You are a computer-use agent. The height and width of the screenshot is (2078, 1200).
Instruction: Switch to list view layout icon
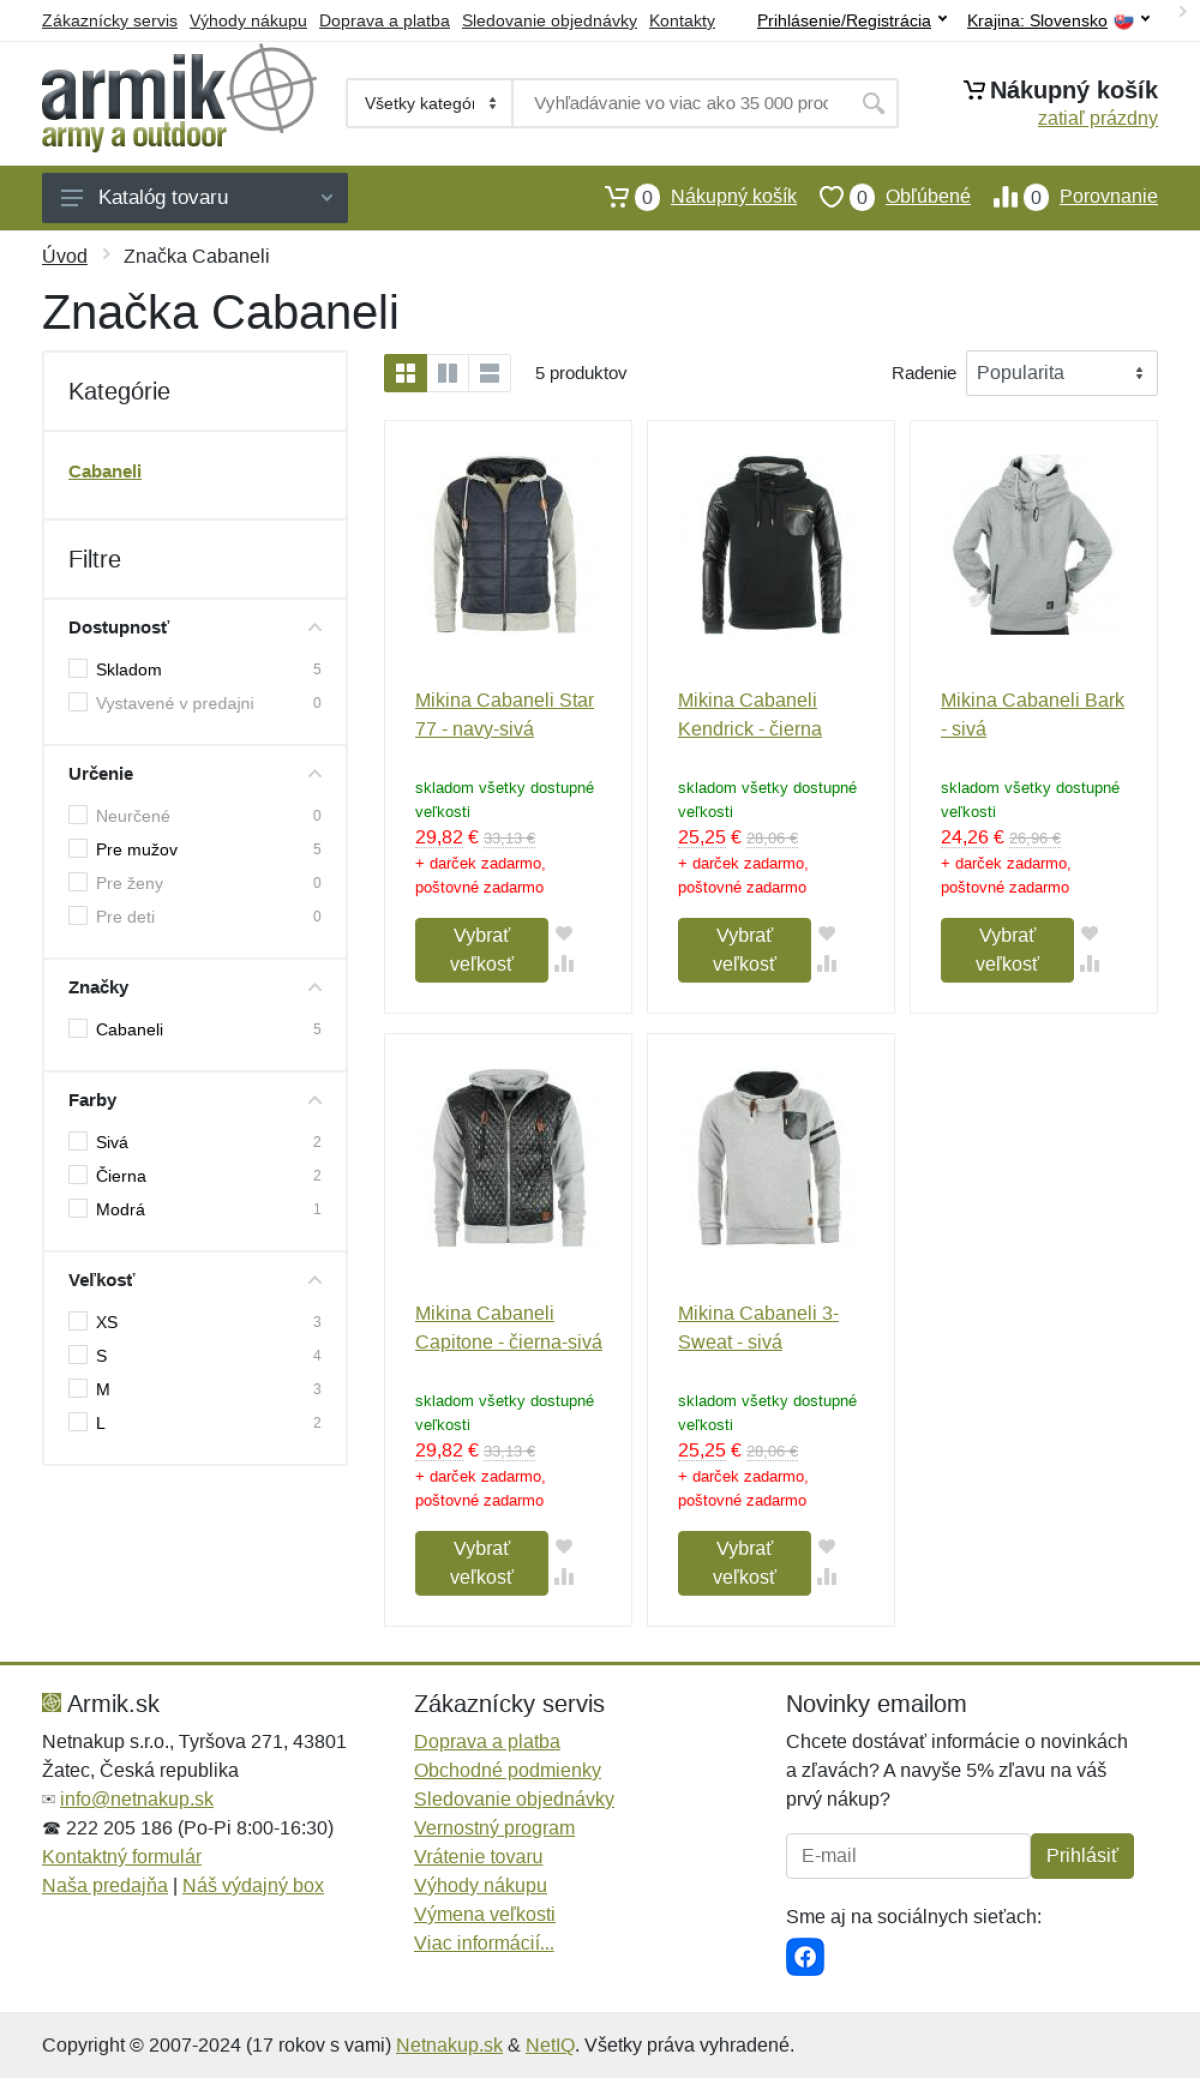(490, 373)
